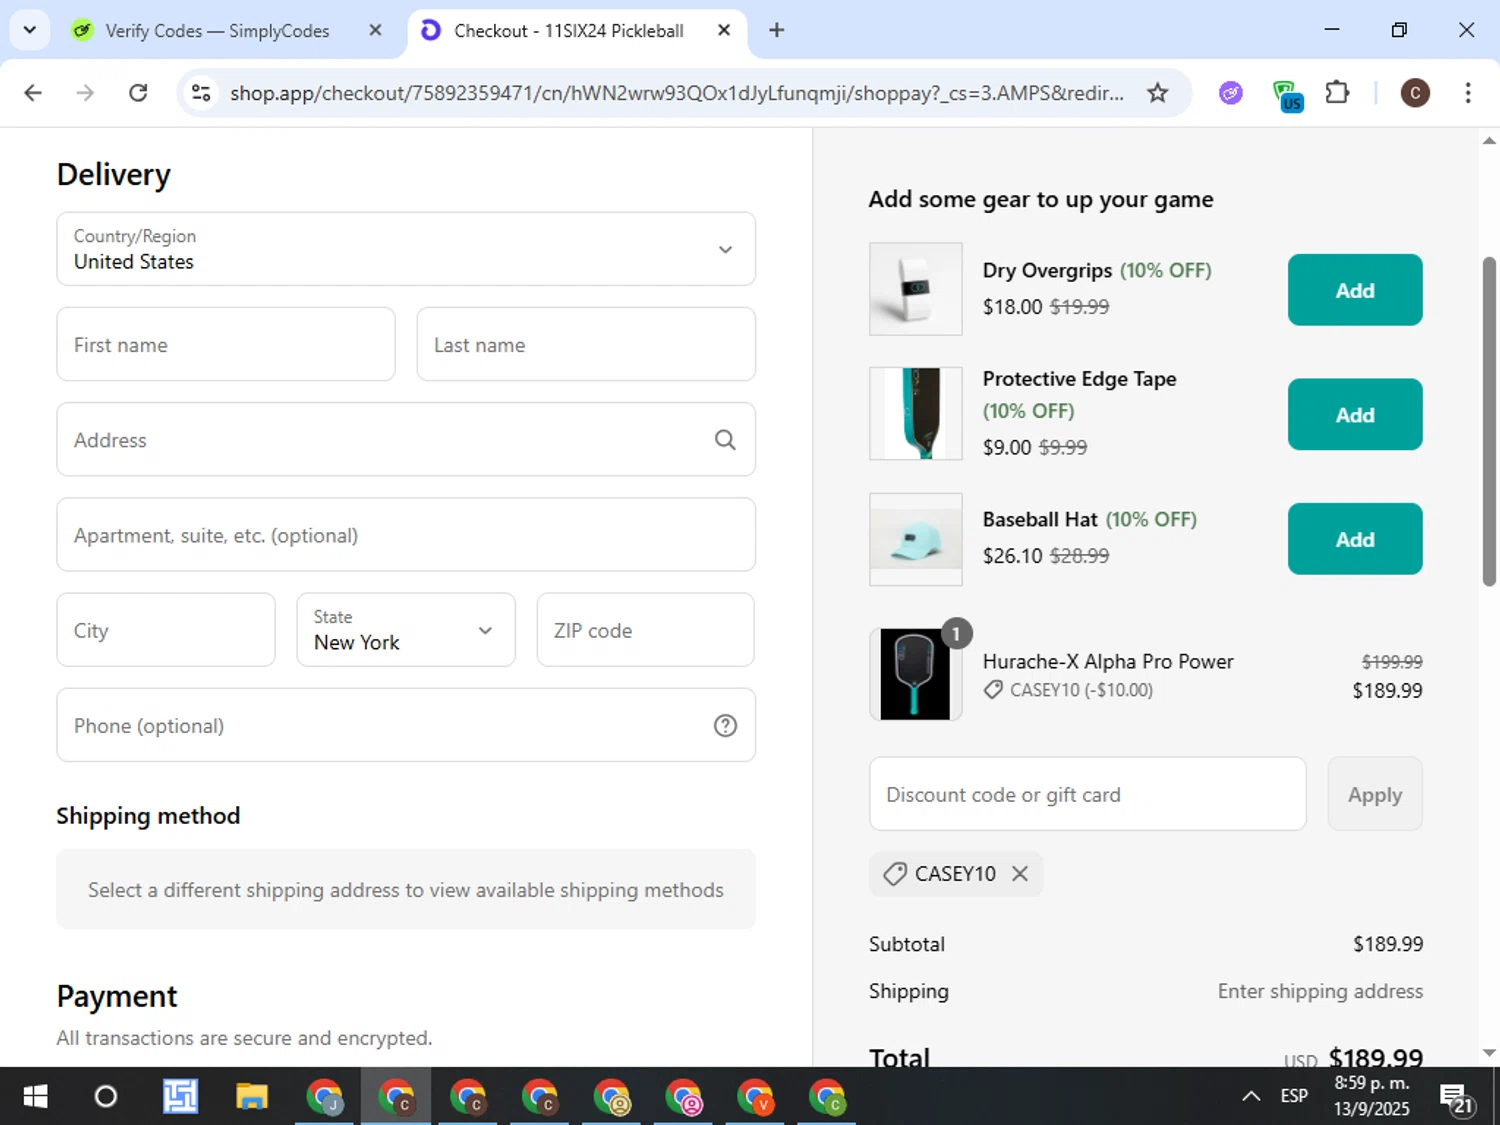Screen dimensions: 1500x1125
Task: Click the phone help question mark icon
Action: pyautogui.click(x=725, y=726)
